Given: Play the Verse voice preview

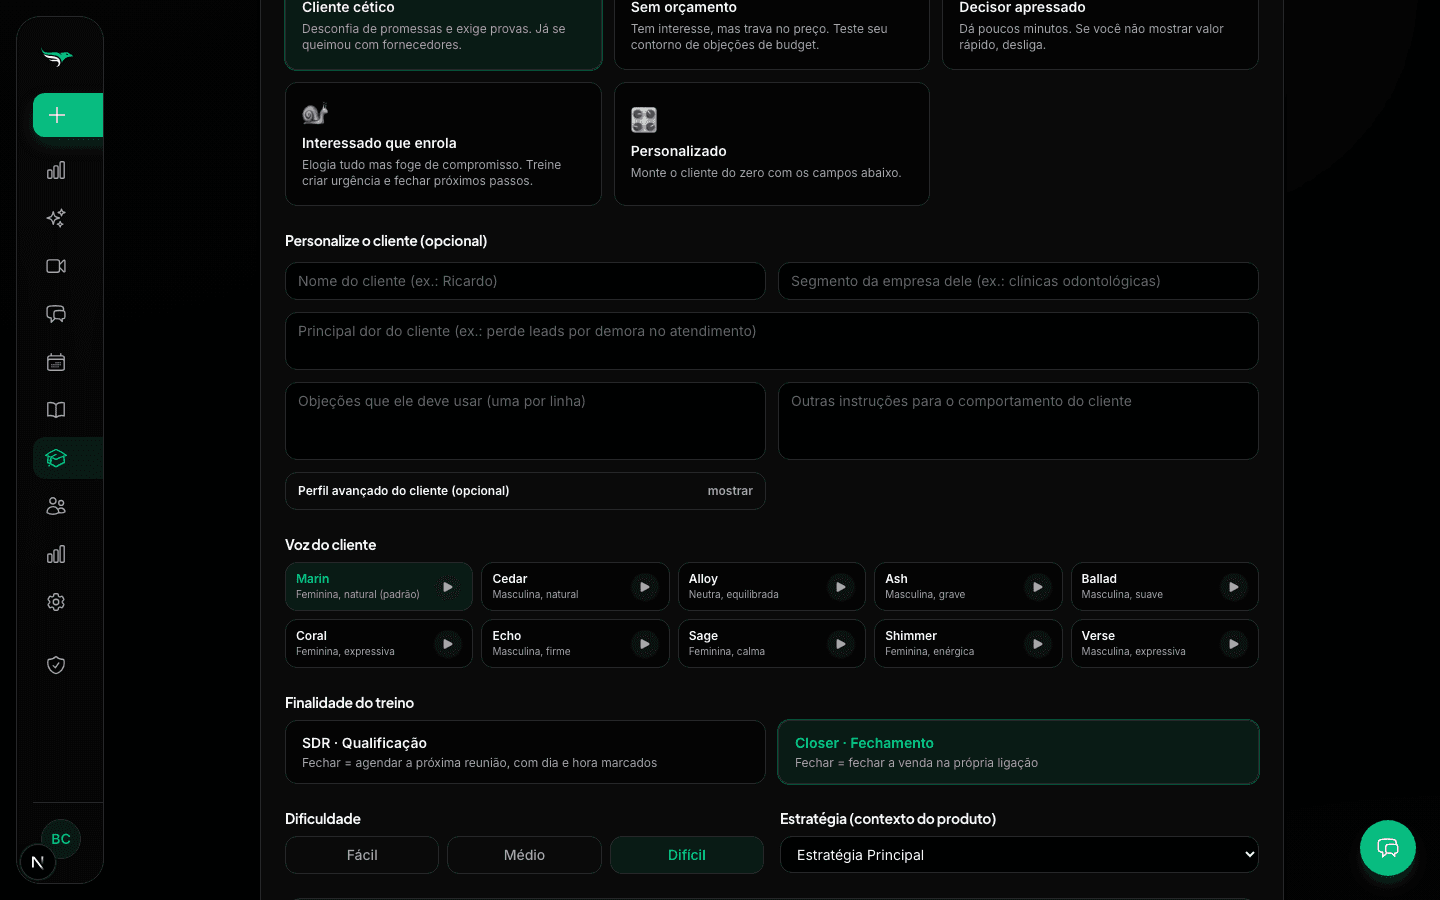Looking at the screenshot, I should coord(1234,644).
